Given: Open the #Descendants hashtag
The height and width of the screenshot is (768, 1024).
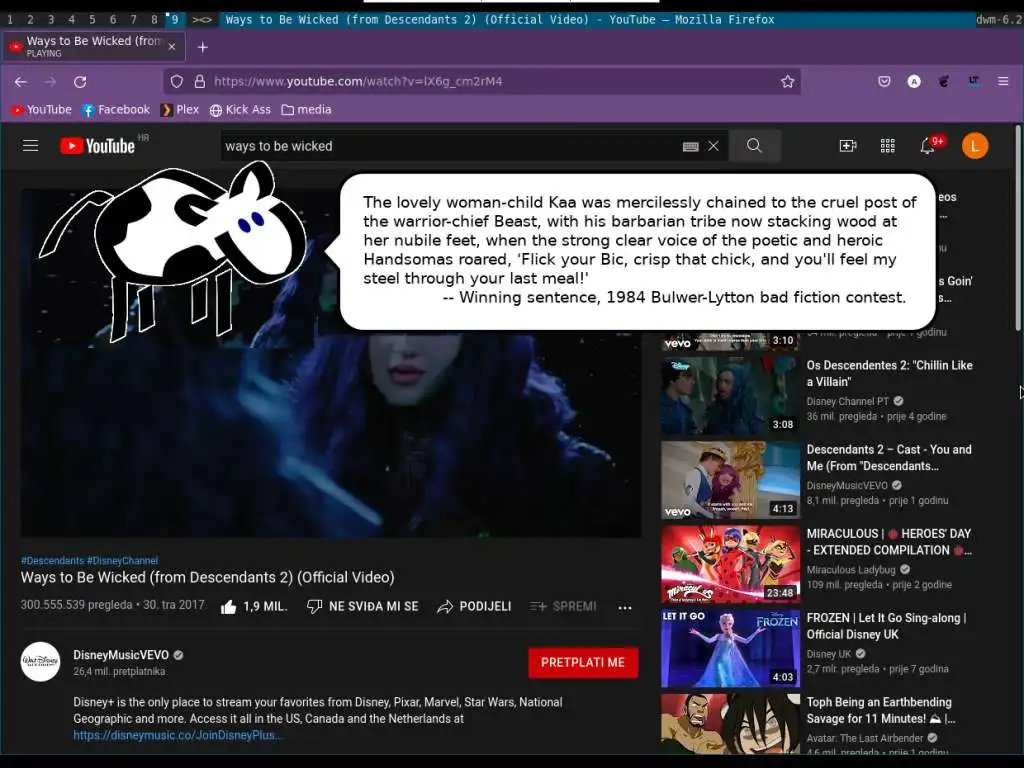Looking at the screenshot, I should [52, 561].
